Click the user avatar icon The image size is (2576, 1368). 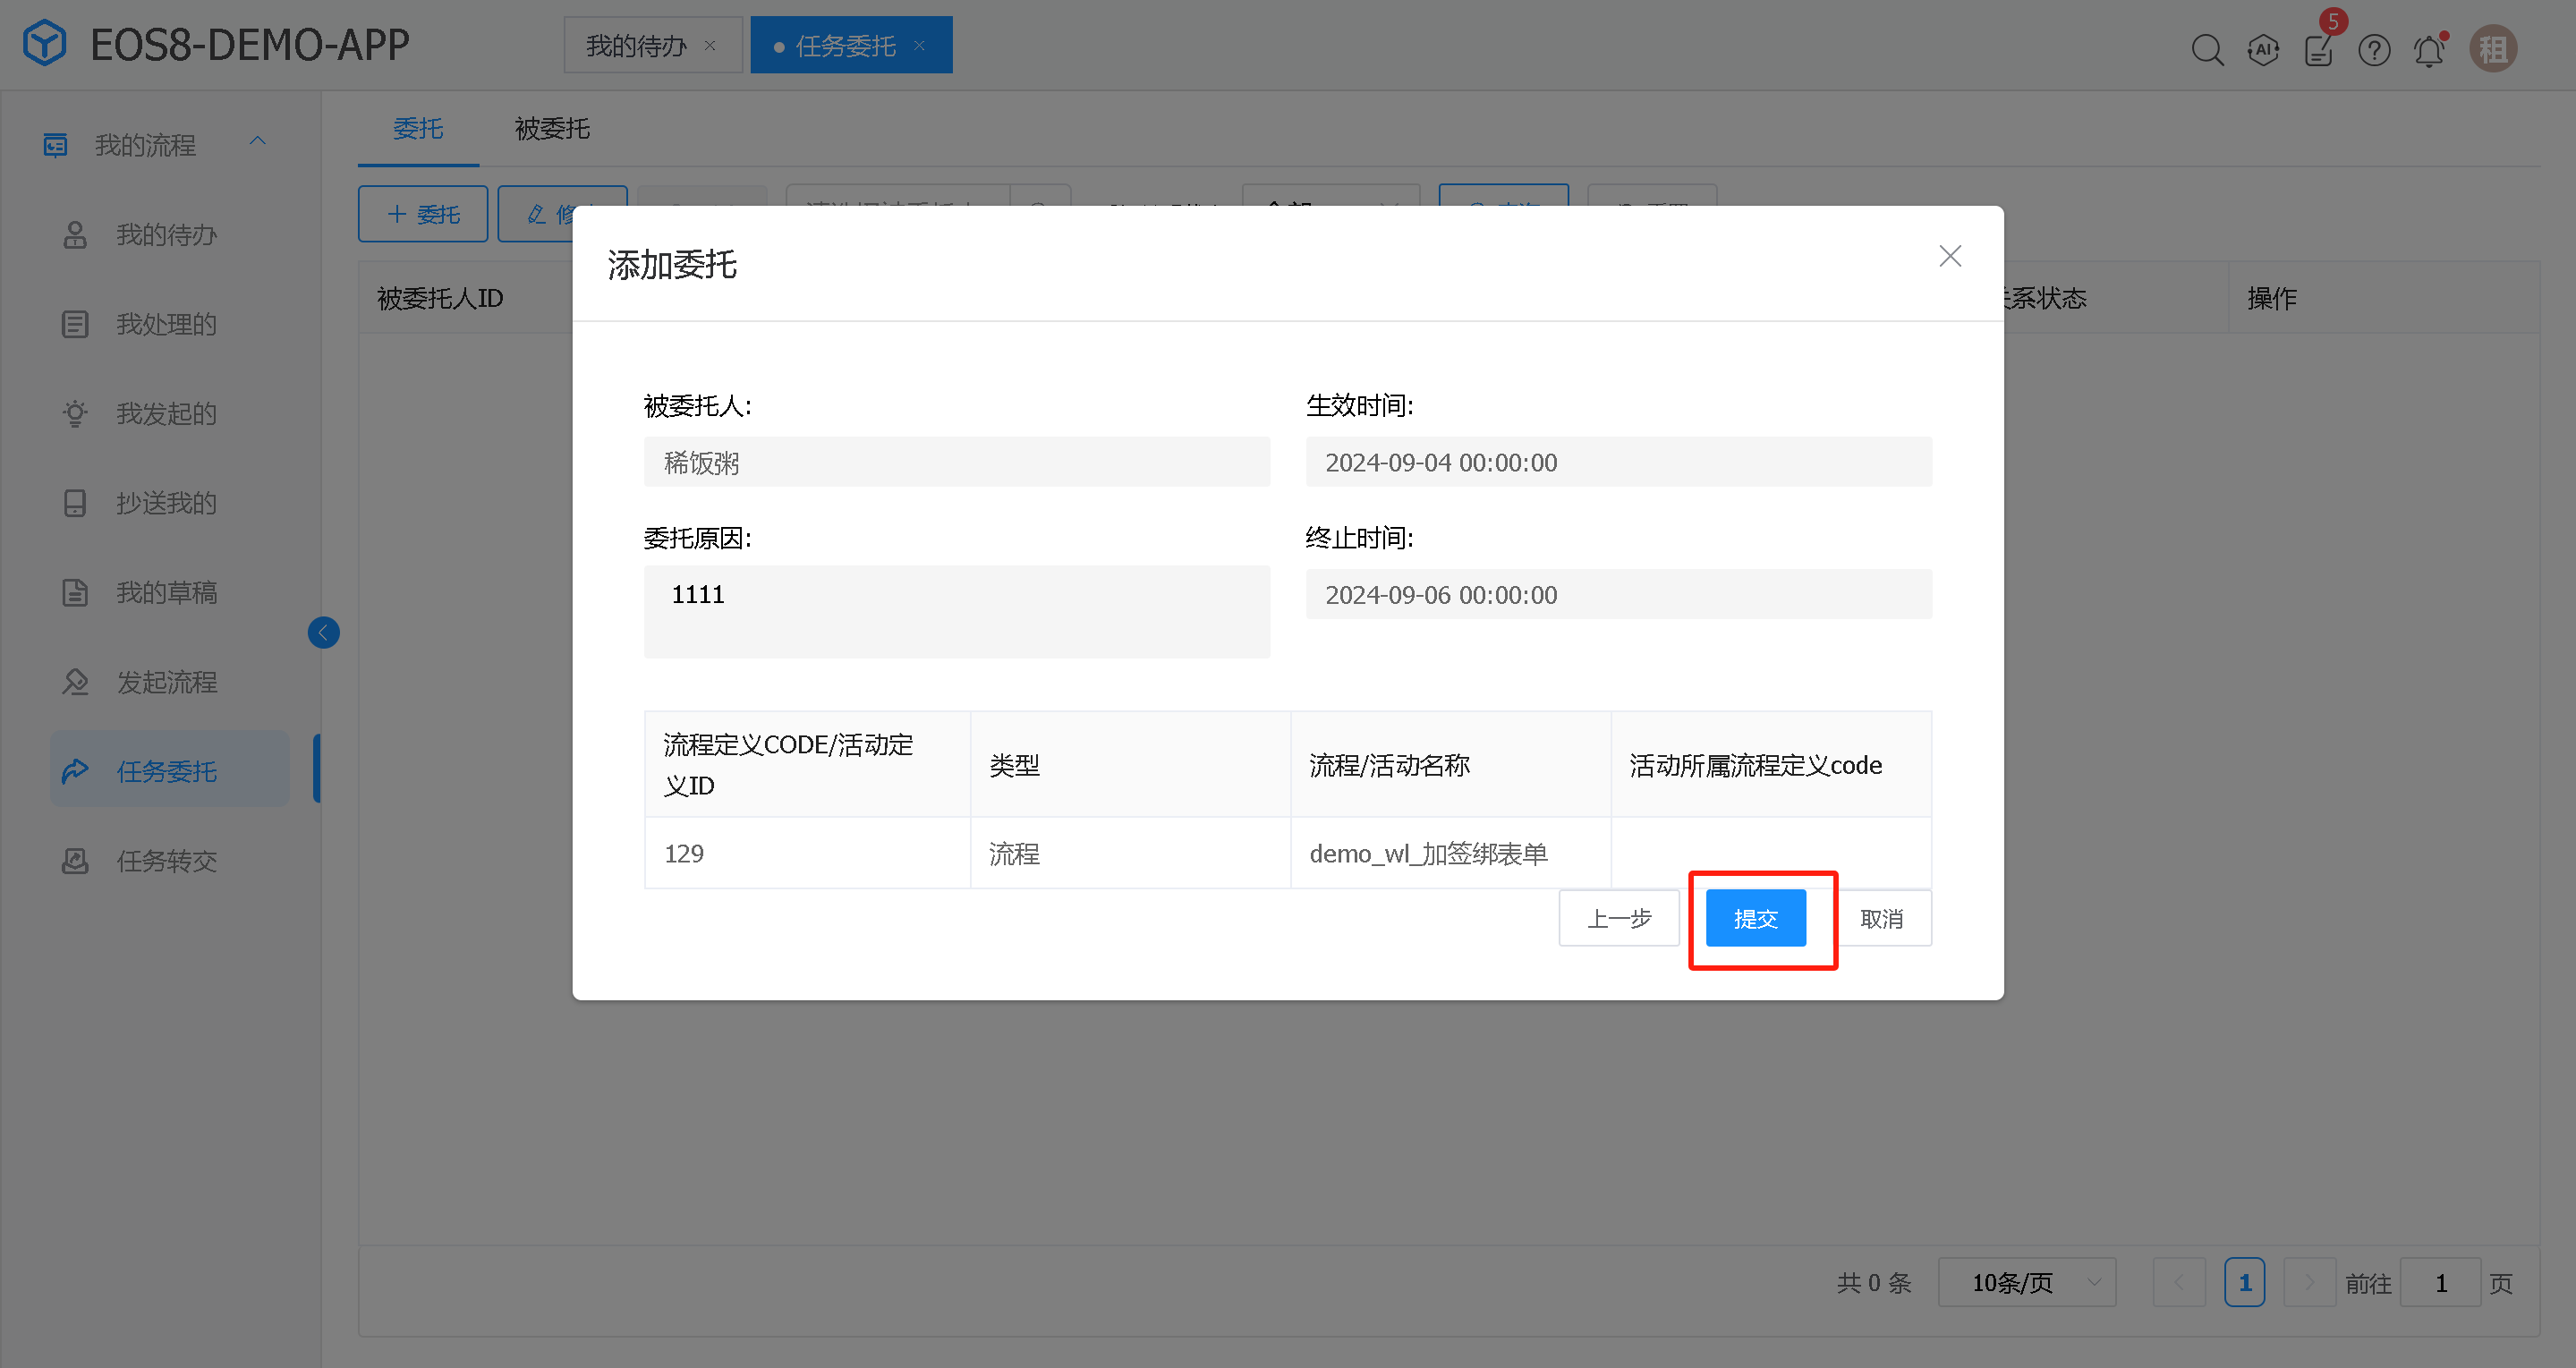(x=2493, y=49)
